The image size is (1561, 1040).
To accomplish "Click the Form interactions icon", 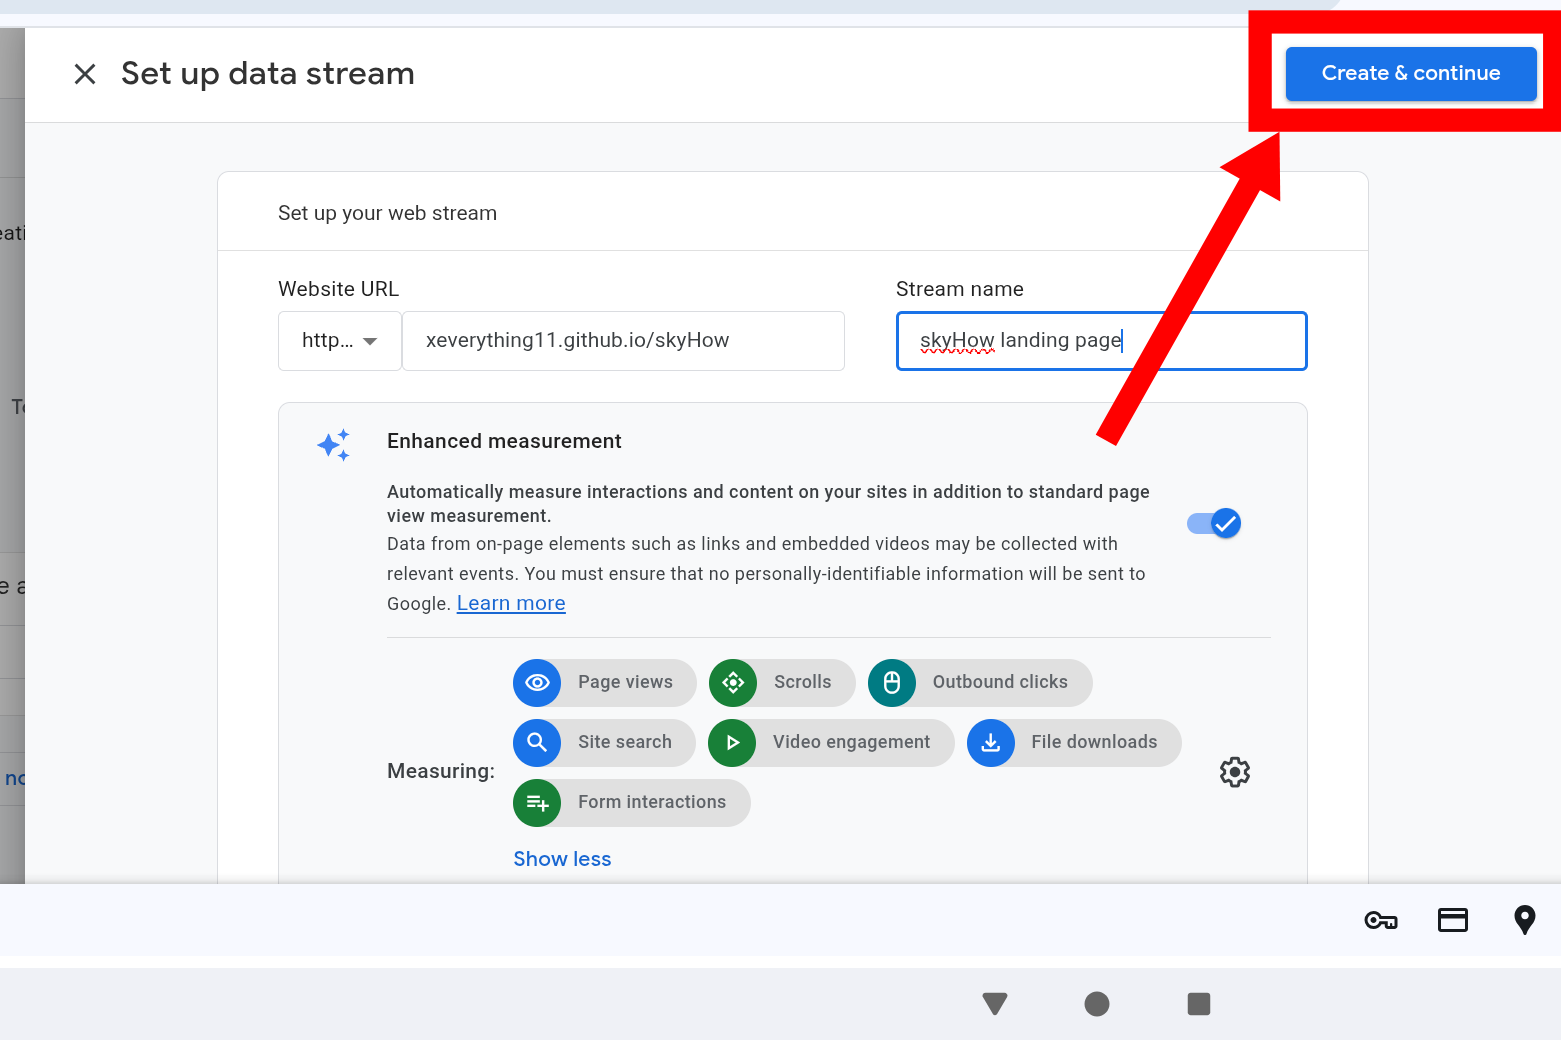I will pyautogui.click(x=537, y=803).
